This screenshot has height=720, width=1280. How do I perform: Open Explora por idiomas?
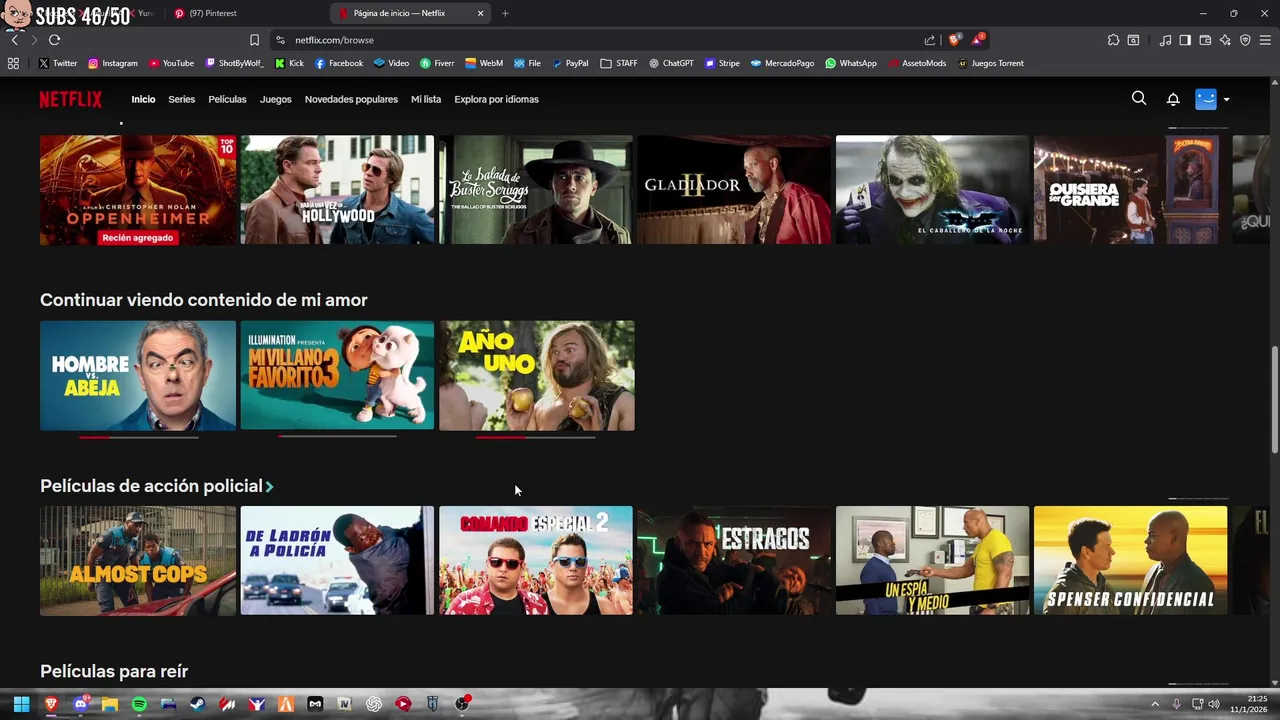(x=496, y=99)
